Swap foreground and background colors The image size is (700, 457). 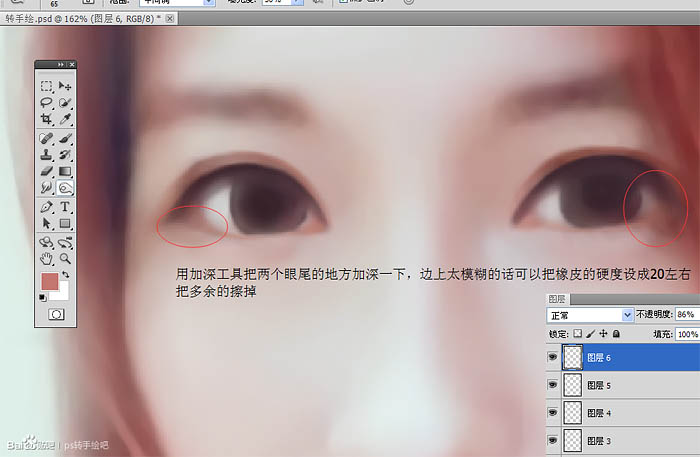[x=66, y=274]
